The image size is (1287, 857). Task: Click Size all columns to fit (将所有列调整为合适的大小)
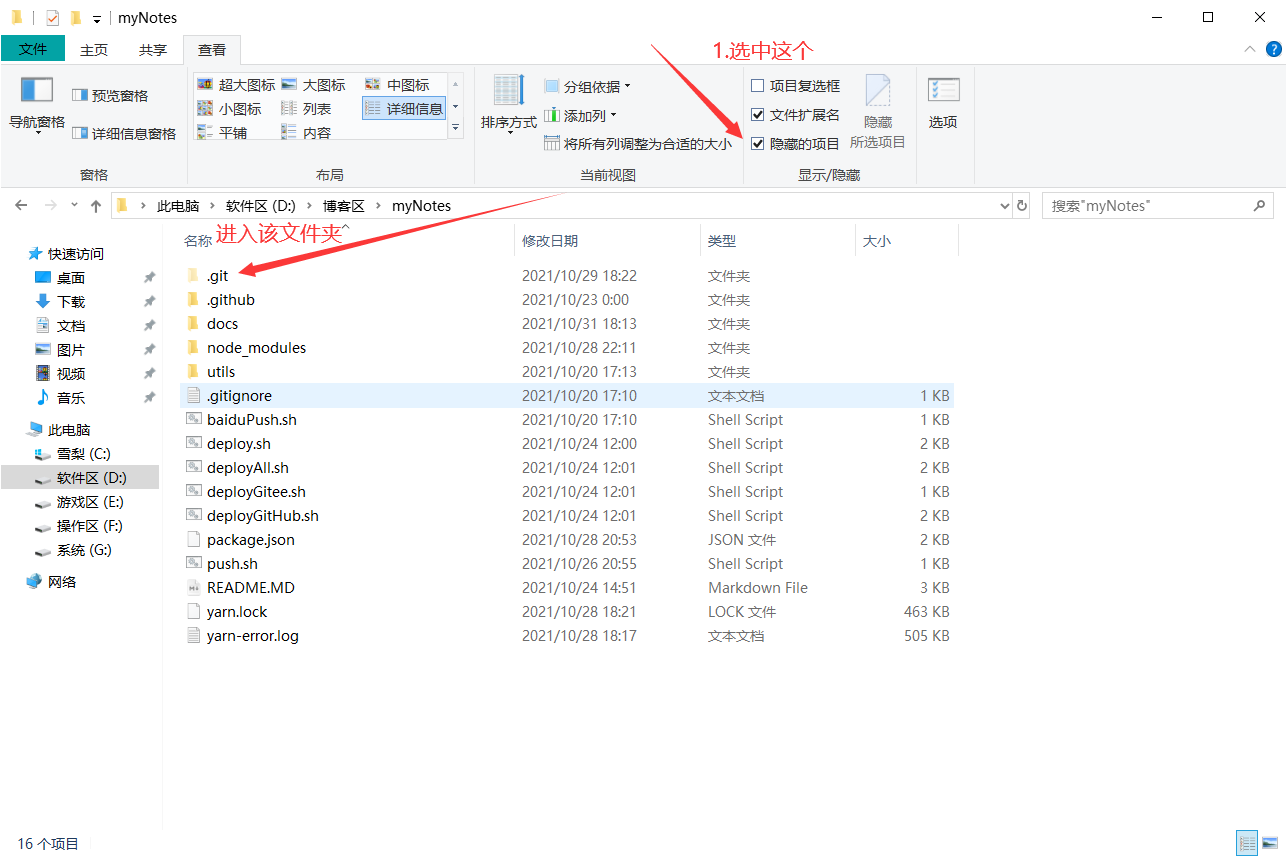tap(638, 144)
